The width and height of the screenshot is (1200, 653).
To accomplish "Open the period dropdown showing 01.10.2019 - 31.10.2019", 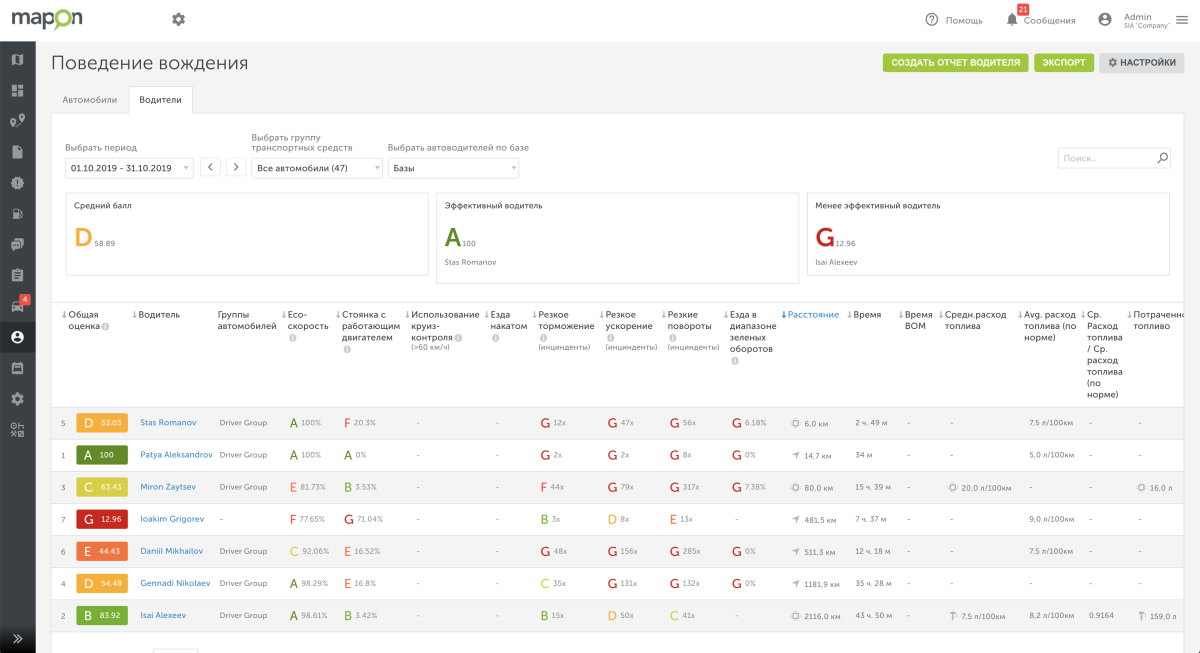I will [129, 168].
